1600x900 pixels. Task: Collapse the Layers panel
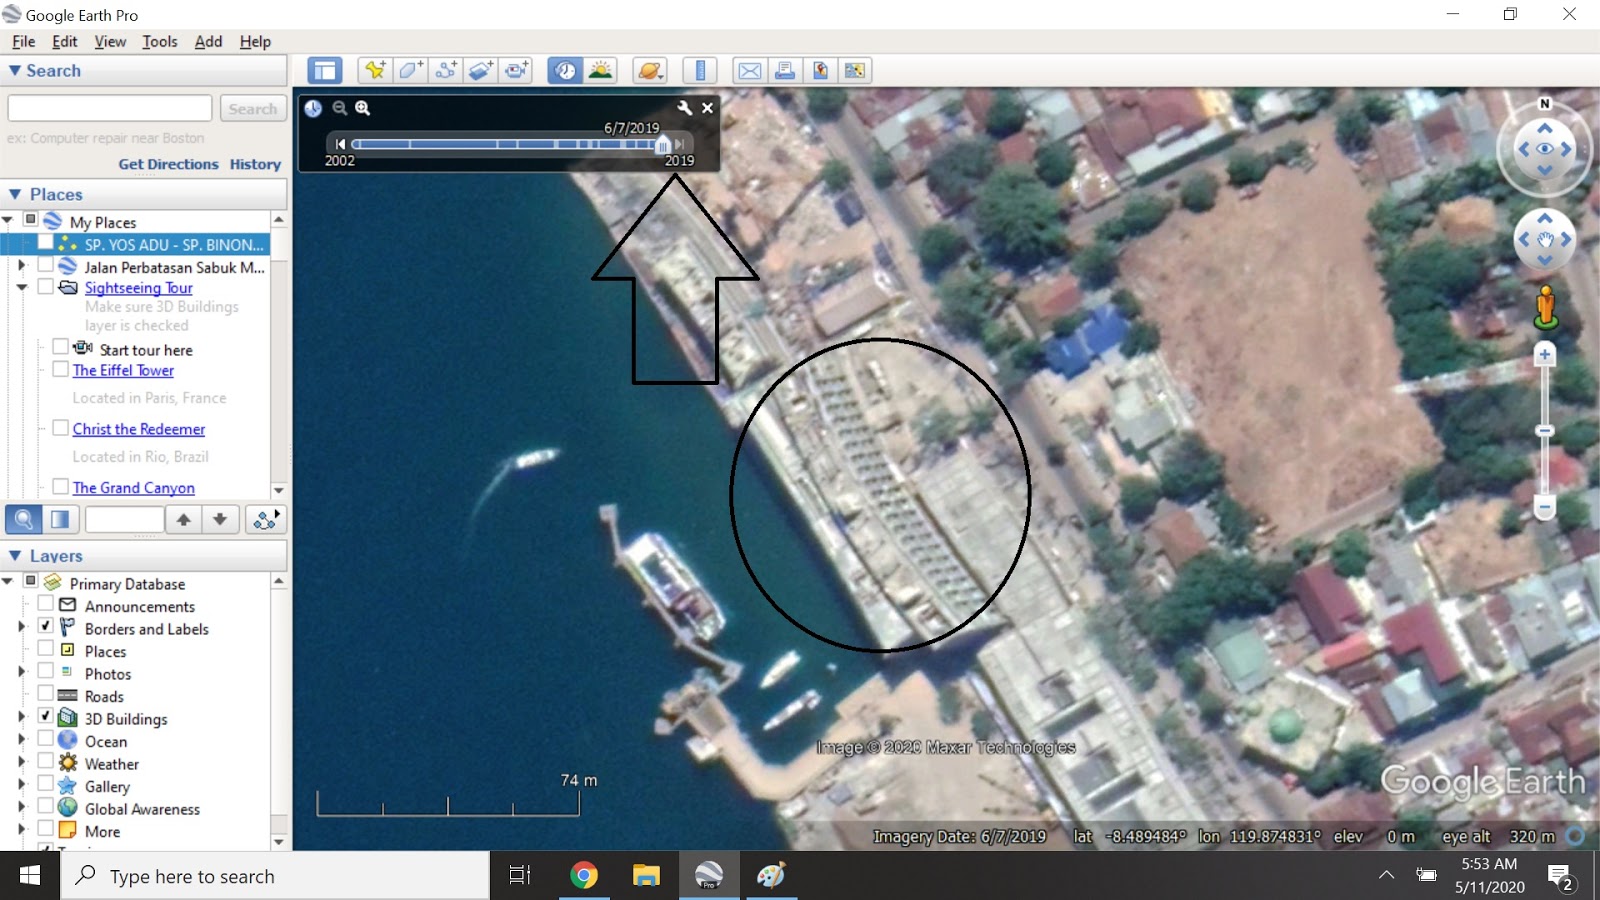point(15,555)
